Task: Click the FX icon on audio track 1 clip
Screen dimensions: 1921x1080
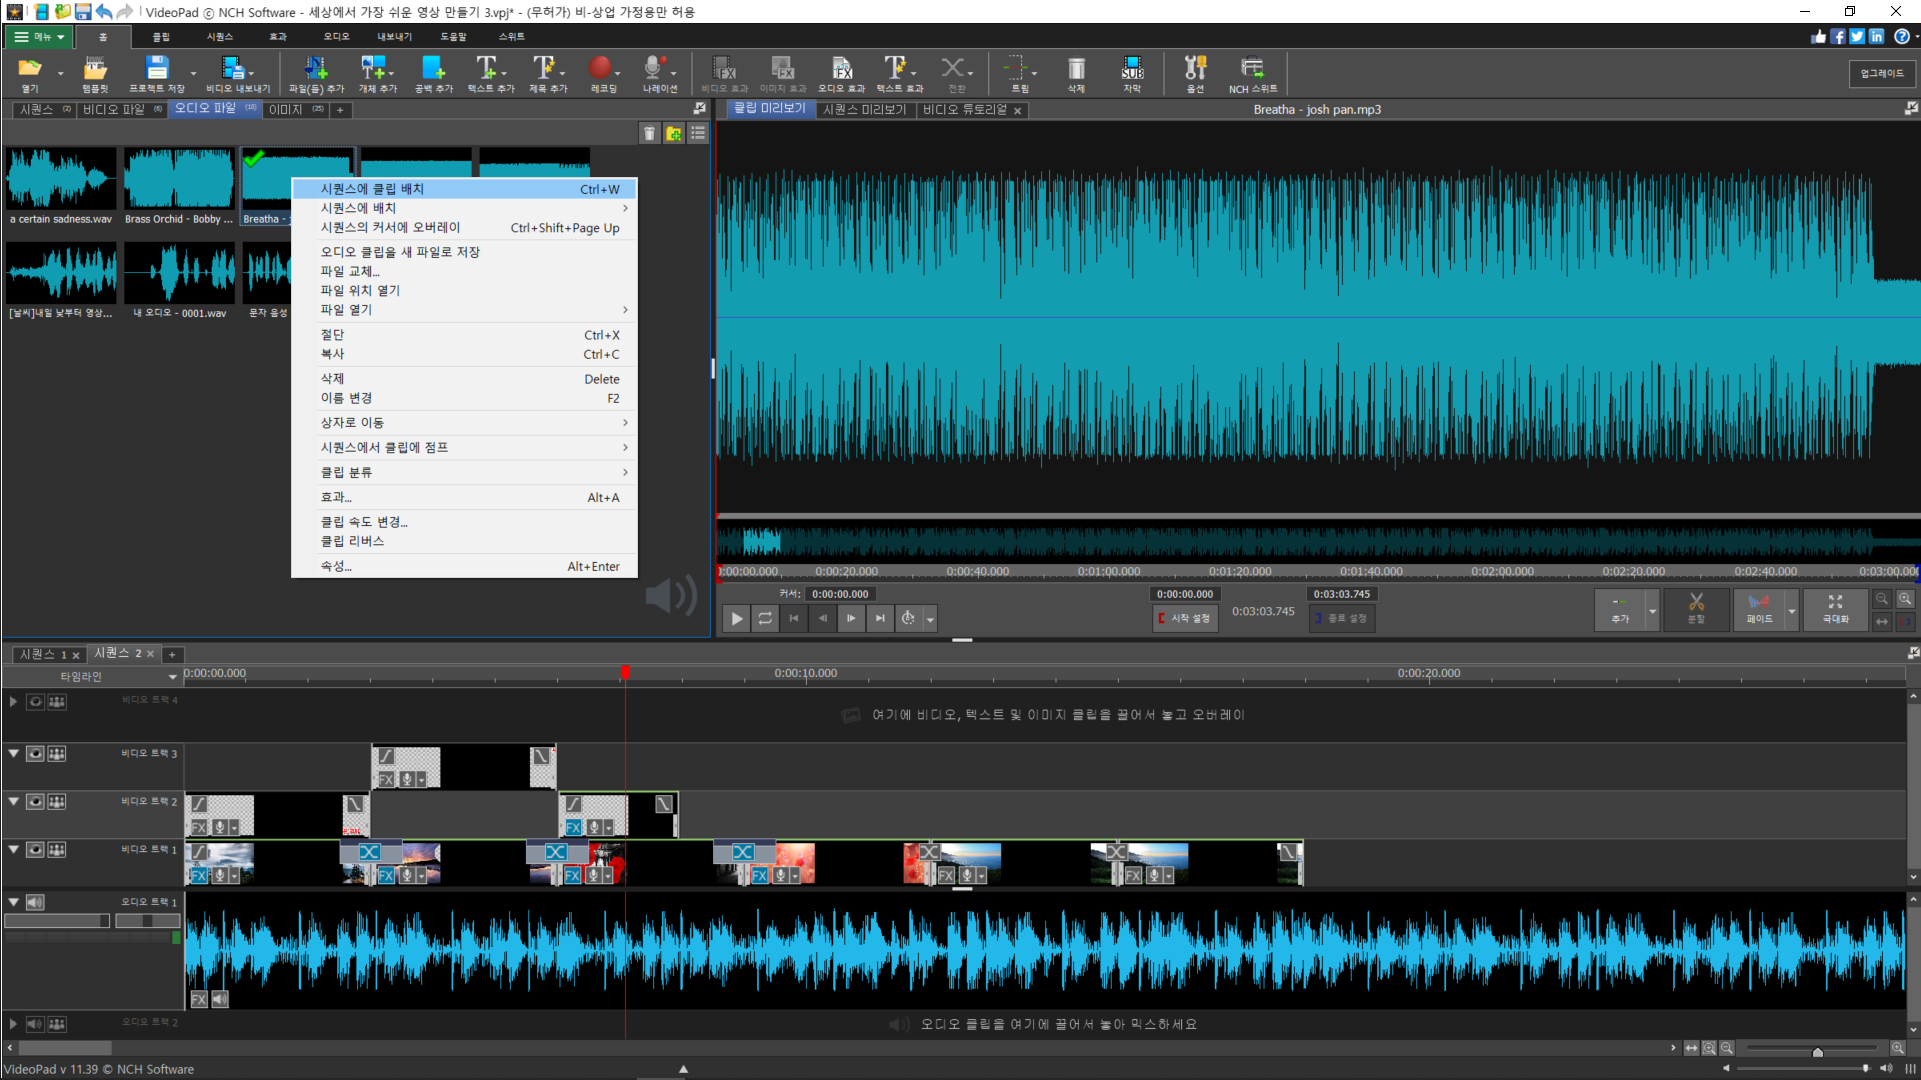Action: tap(199, 999)
